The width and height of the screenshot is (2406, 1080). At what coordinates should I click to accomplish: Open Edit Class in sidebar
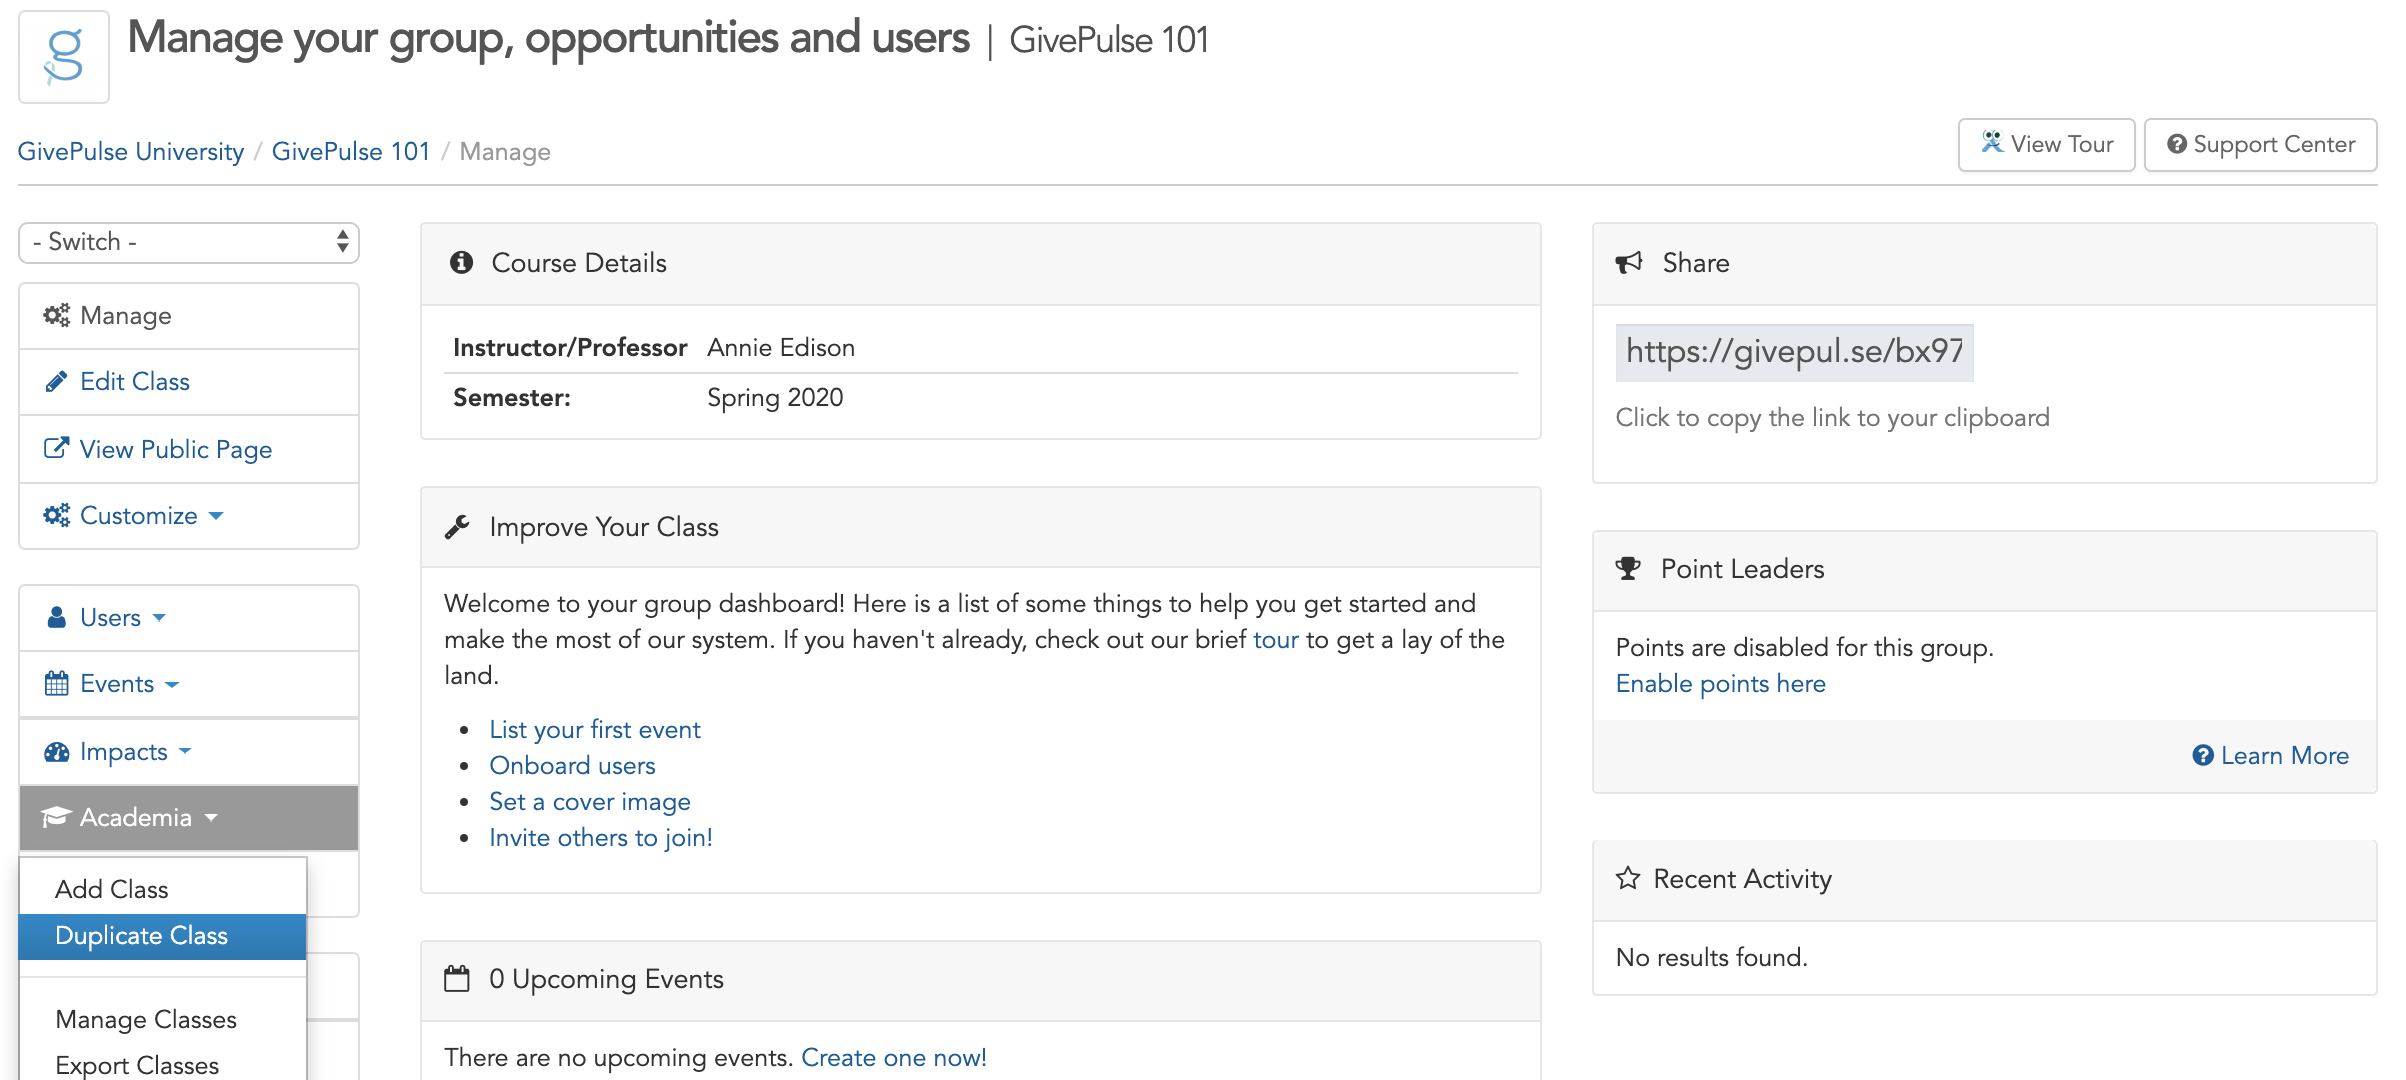point(189,382)
